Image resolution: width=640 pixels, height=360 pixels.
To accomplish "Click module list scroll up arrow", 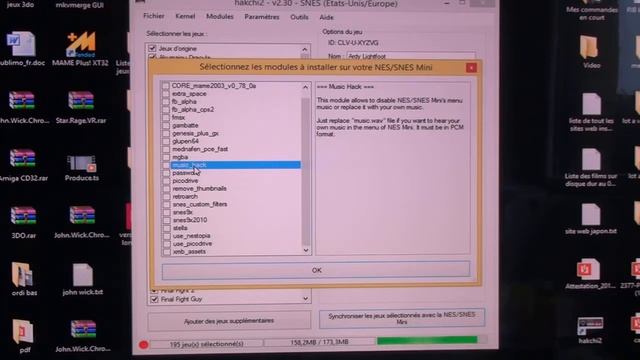I will tap(305, 87).
